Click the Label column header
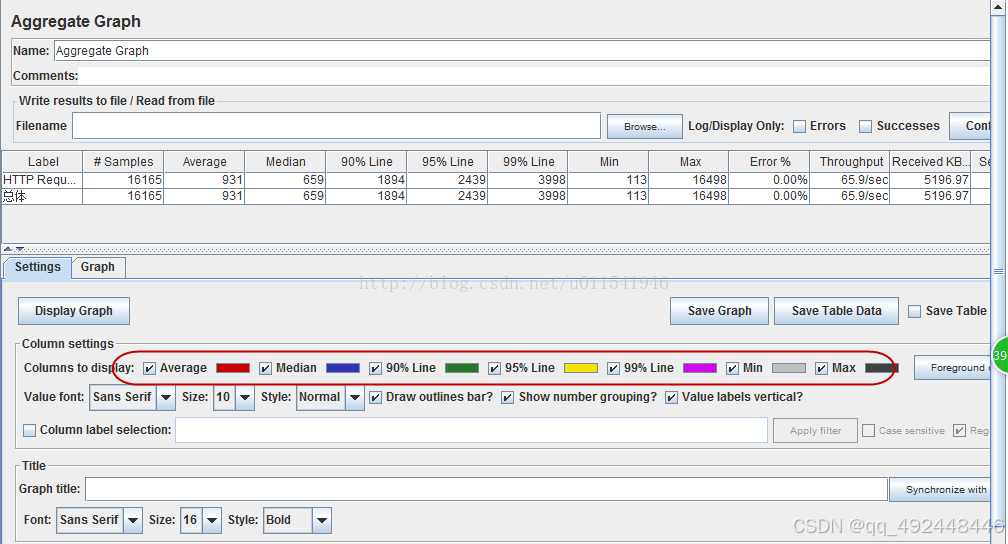This screenshot has height=544, width=1008. pos(42,162)
